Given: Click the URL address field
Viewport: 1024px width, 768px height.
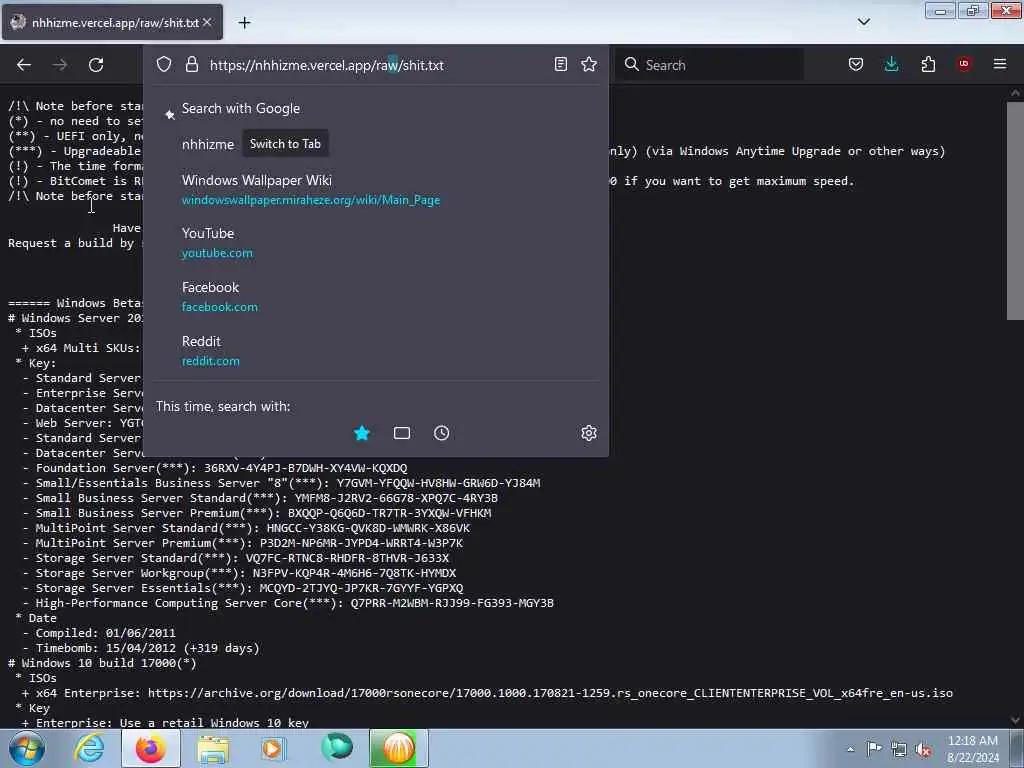Looking at the screenshot, I should pos(376,65).
